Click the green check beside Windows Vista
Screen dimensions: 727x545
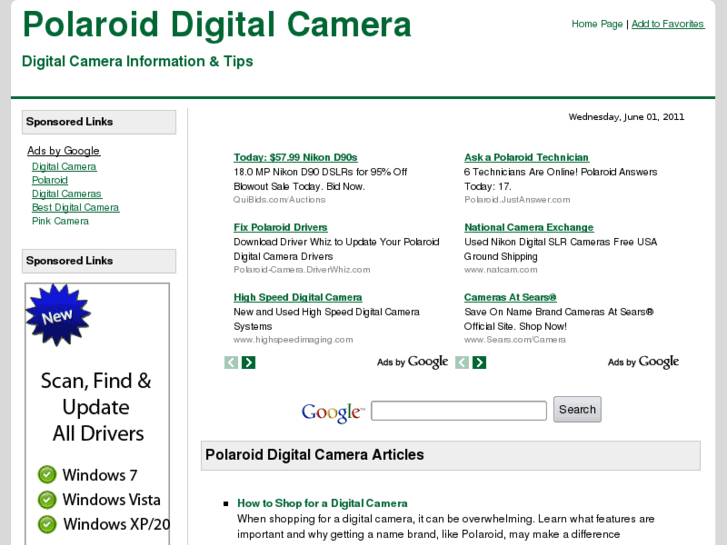point(47,500)
